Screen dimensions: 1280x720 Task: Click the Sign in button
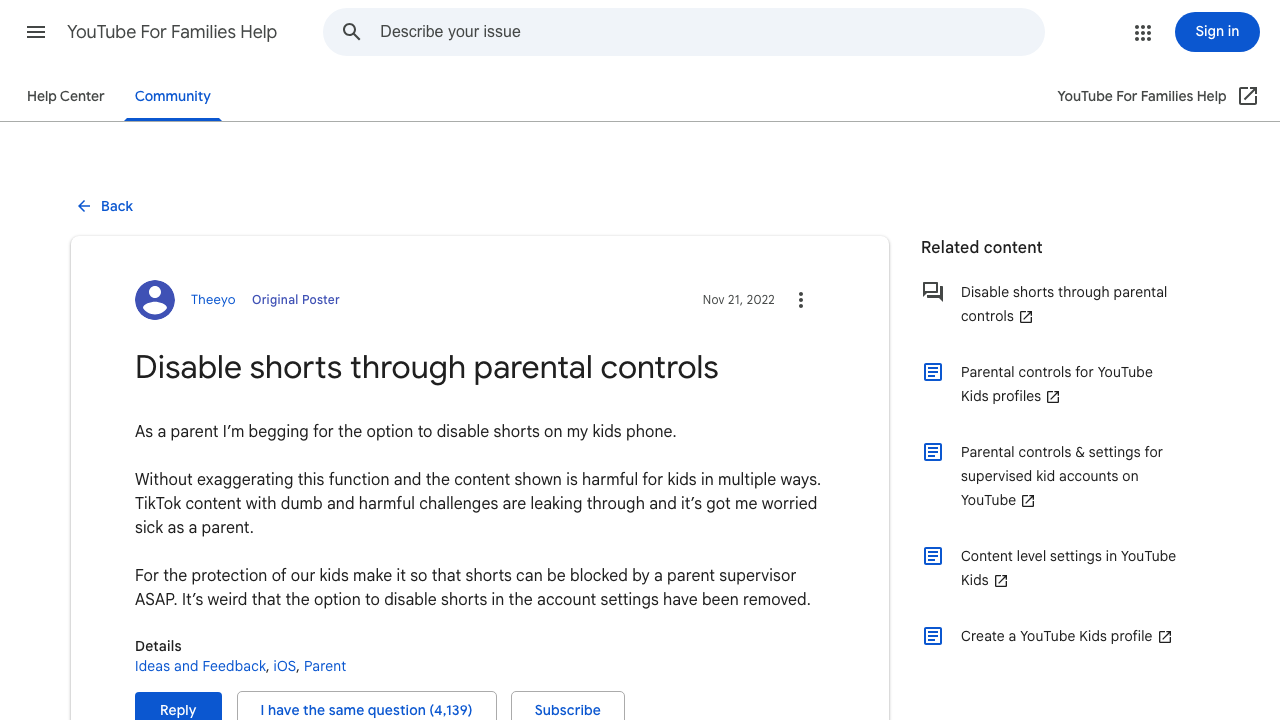click(1217, 32)
